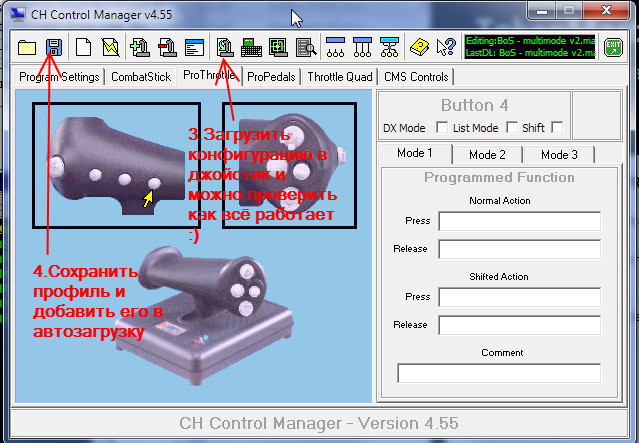Open the CMS script editor window icon
The height and width of the screenshot is (443, 639).
(x=194, y=47)
